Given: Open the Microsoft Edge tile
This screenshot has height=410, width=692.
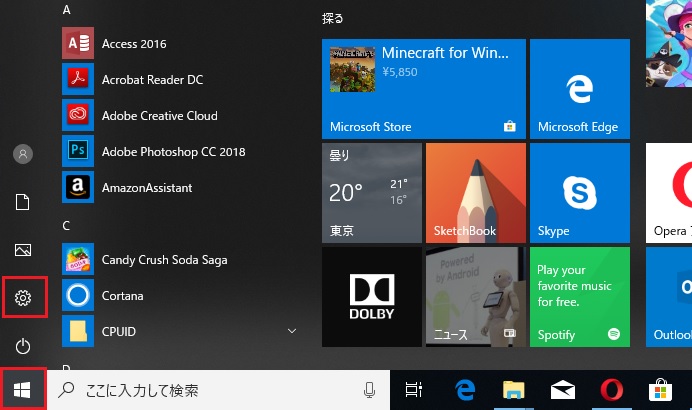Looking at the screenshot, I should pyautogui.click(x=579, y=89).
